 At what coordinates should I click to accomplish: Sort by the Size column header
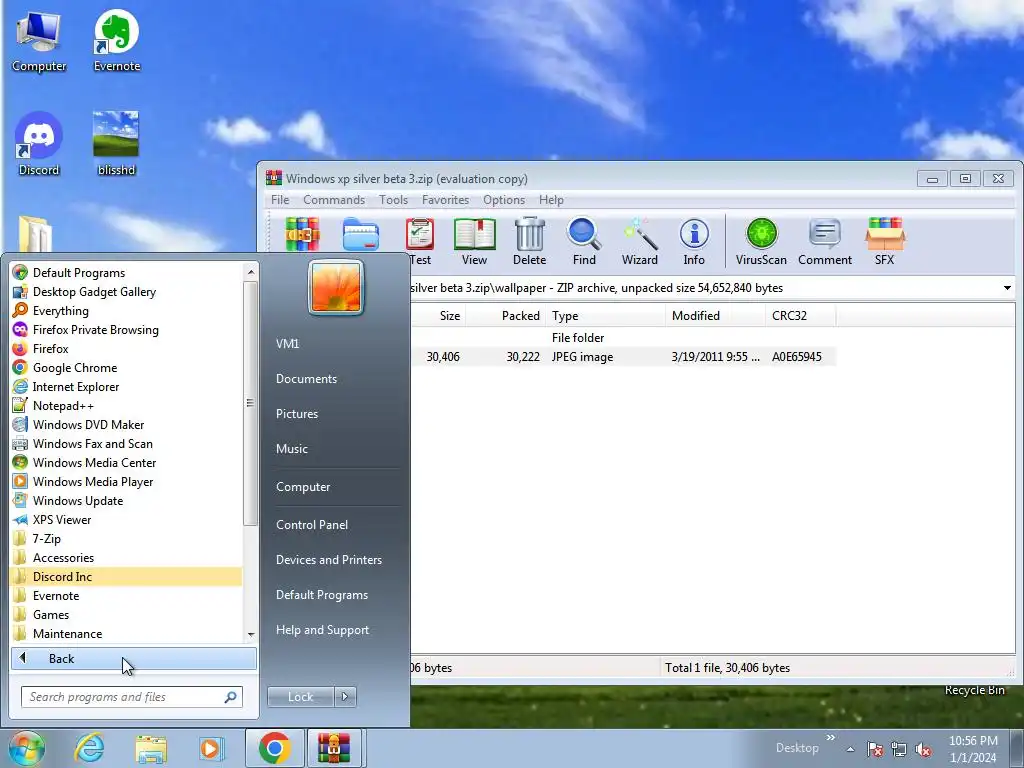437,316
